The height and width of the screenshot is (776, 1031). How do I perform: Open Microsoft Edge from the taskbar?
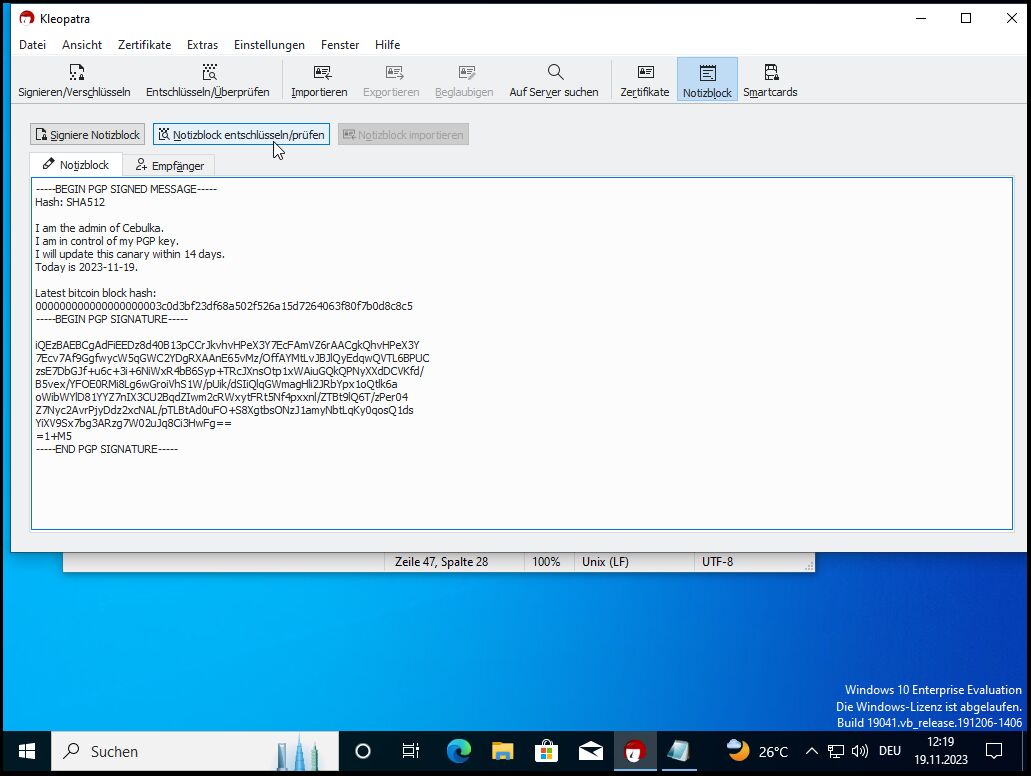459,751
